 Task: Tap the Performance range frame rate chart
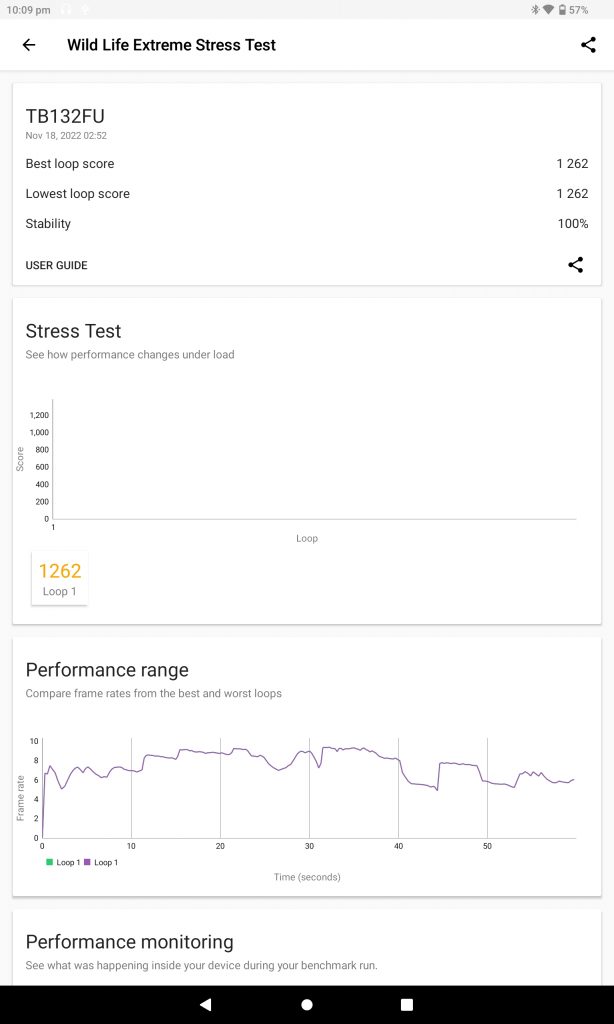[x=308, y=790]
